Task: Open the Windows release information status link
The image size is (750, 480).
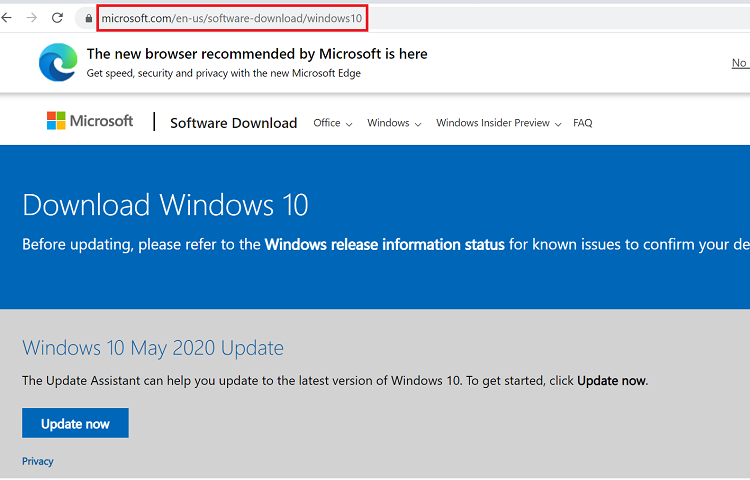Action: 384,244
